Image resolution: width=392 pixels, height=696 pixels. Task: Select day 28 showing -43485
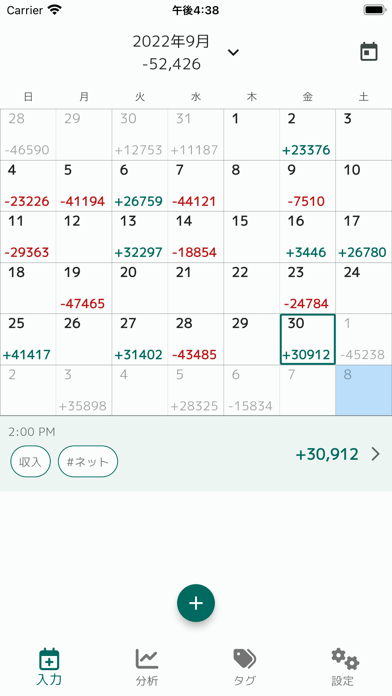click(x=196, y=340)
